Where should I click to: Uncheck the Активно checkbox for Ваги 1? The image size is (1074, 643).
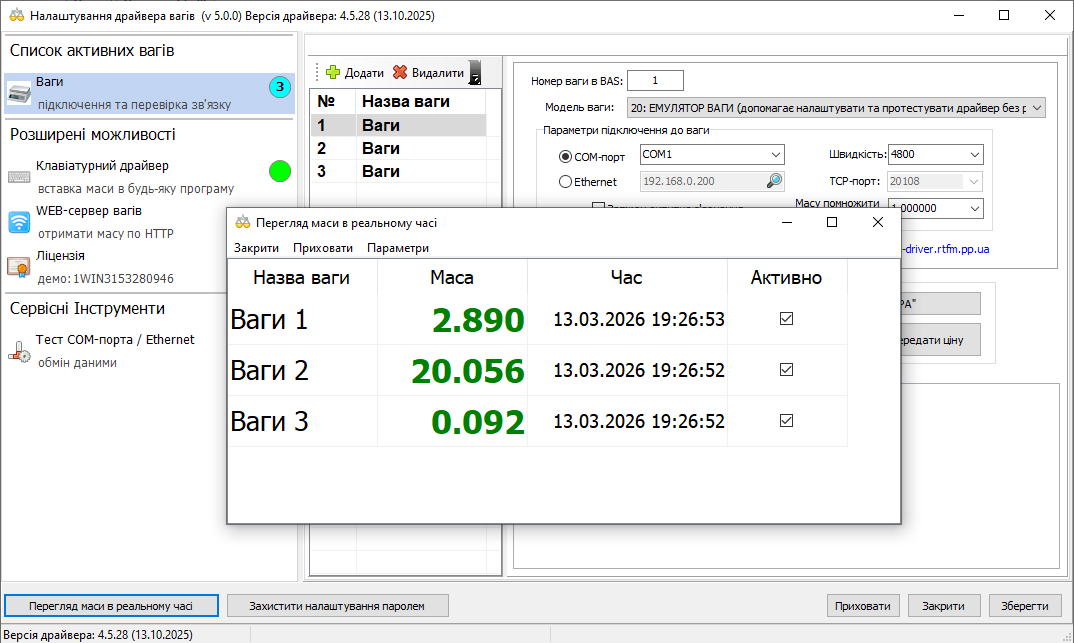786,319
